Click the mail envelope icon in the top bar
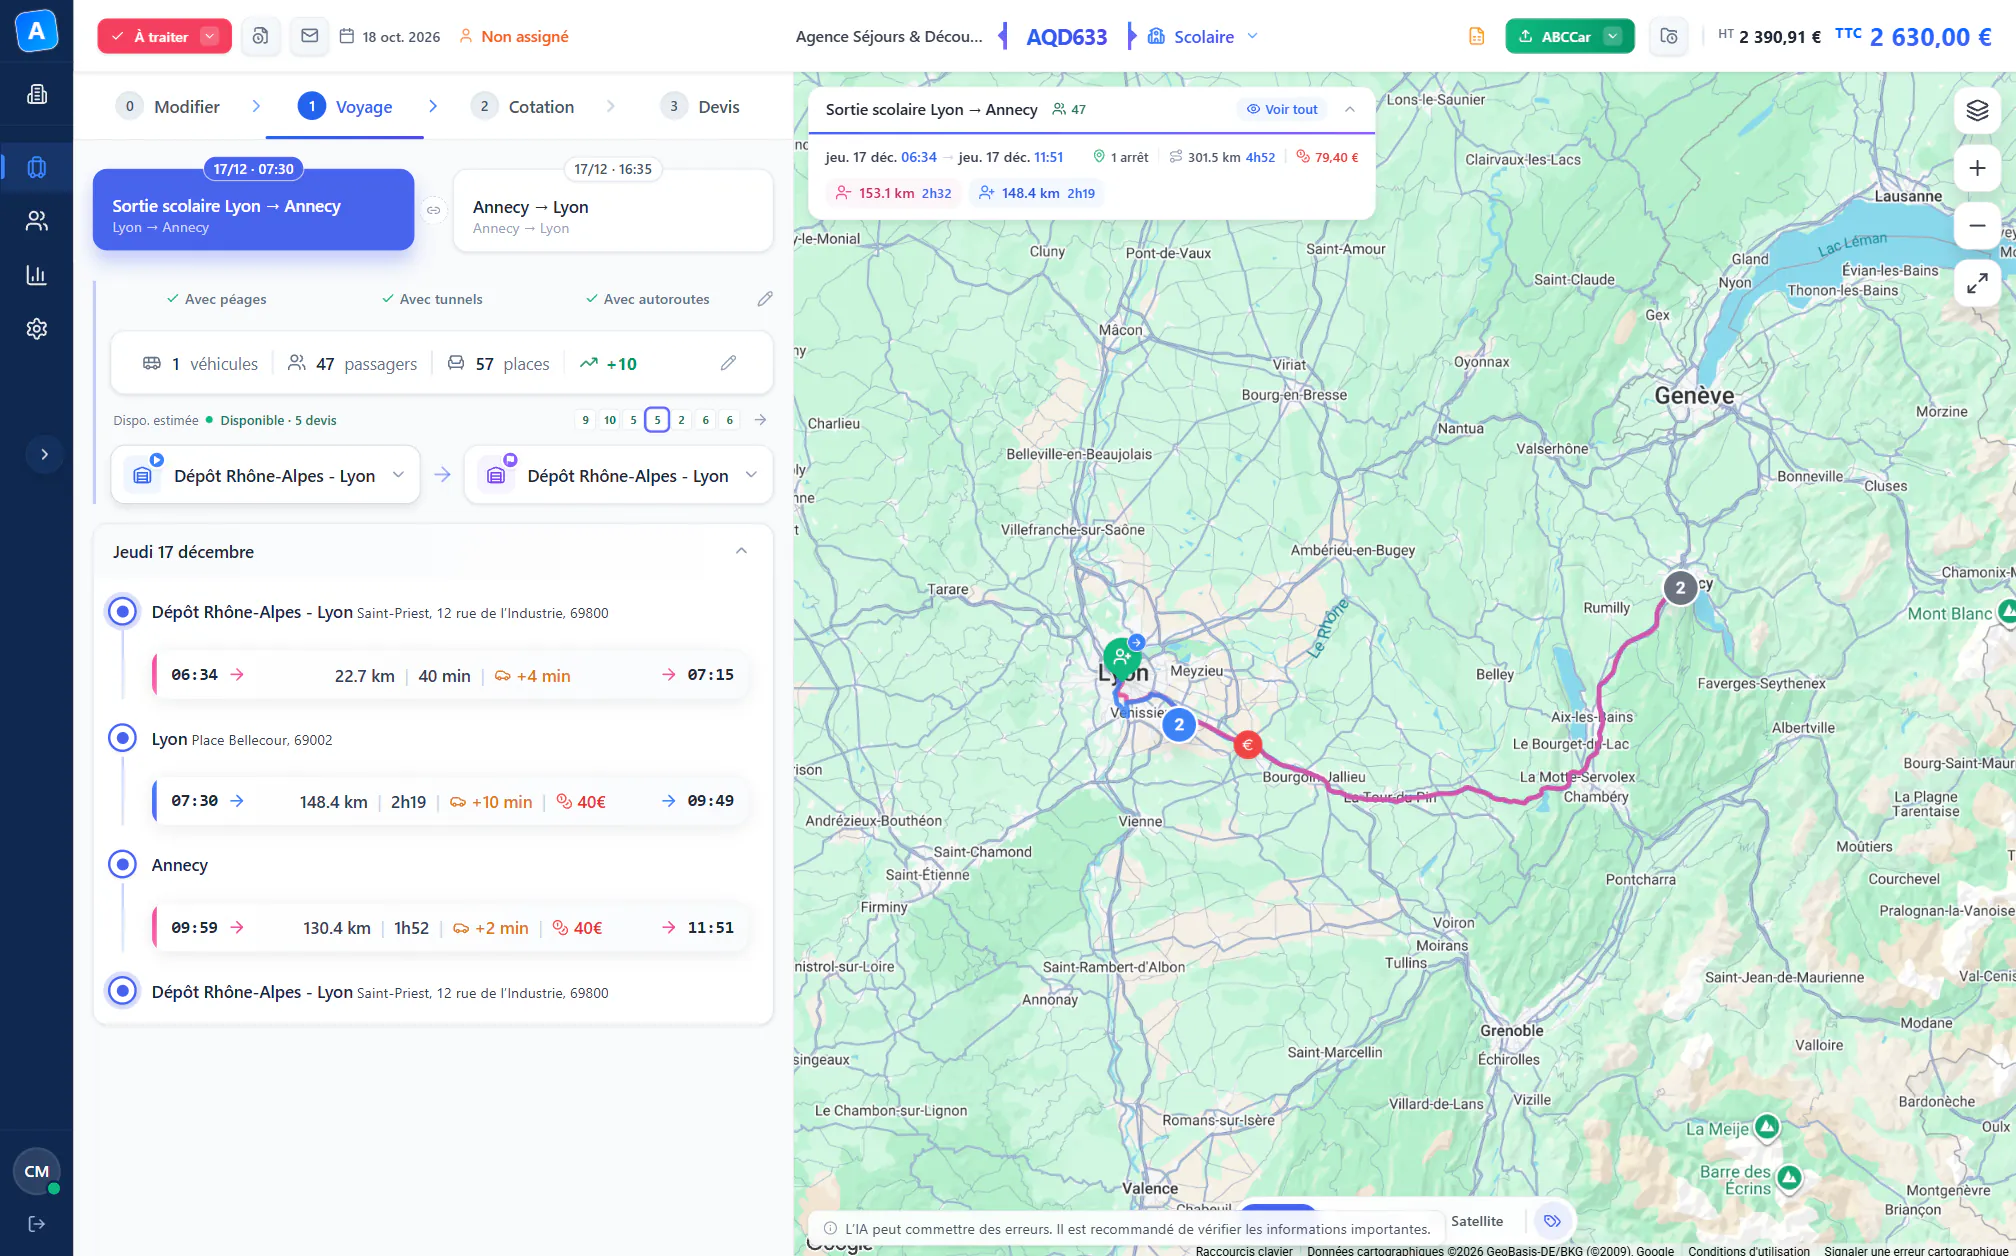The width and height of the screenshot is (2016, 1256). point(310,36)
